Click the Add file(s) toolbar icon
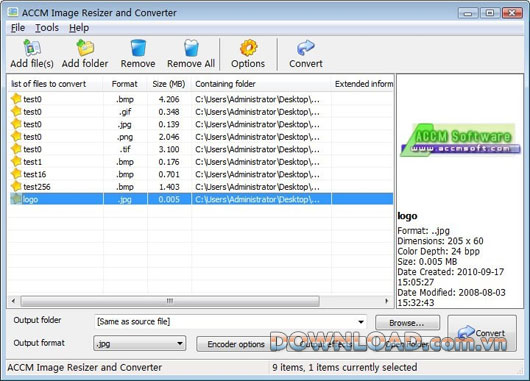530x381 pixels. 32,48
